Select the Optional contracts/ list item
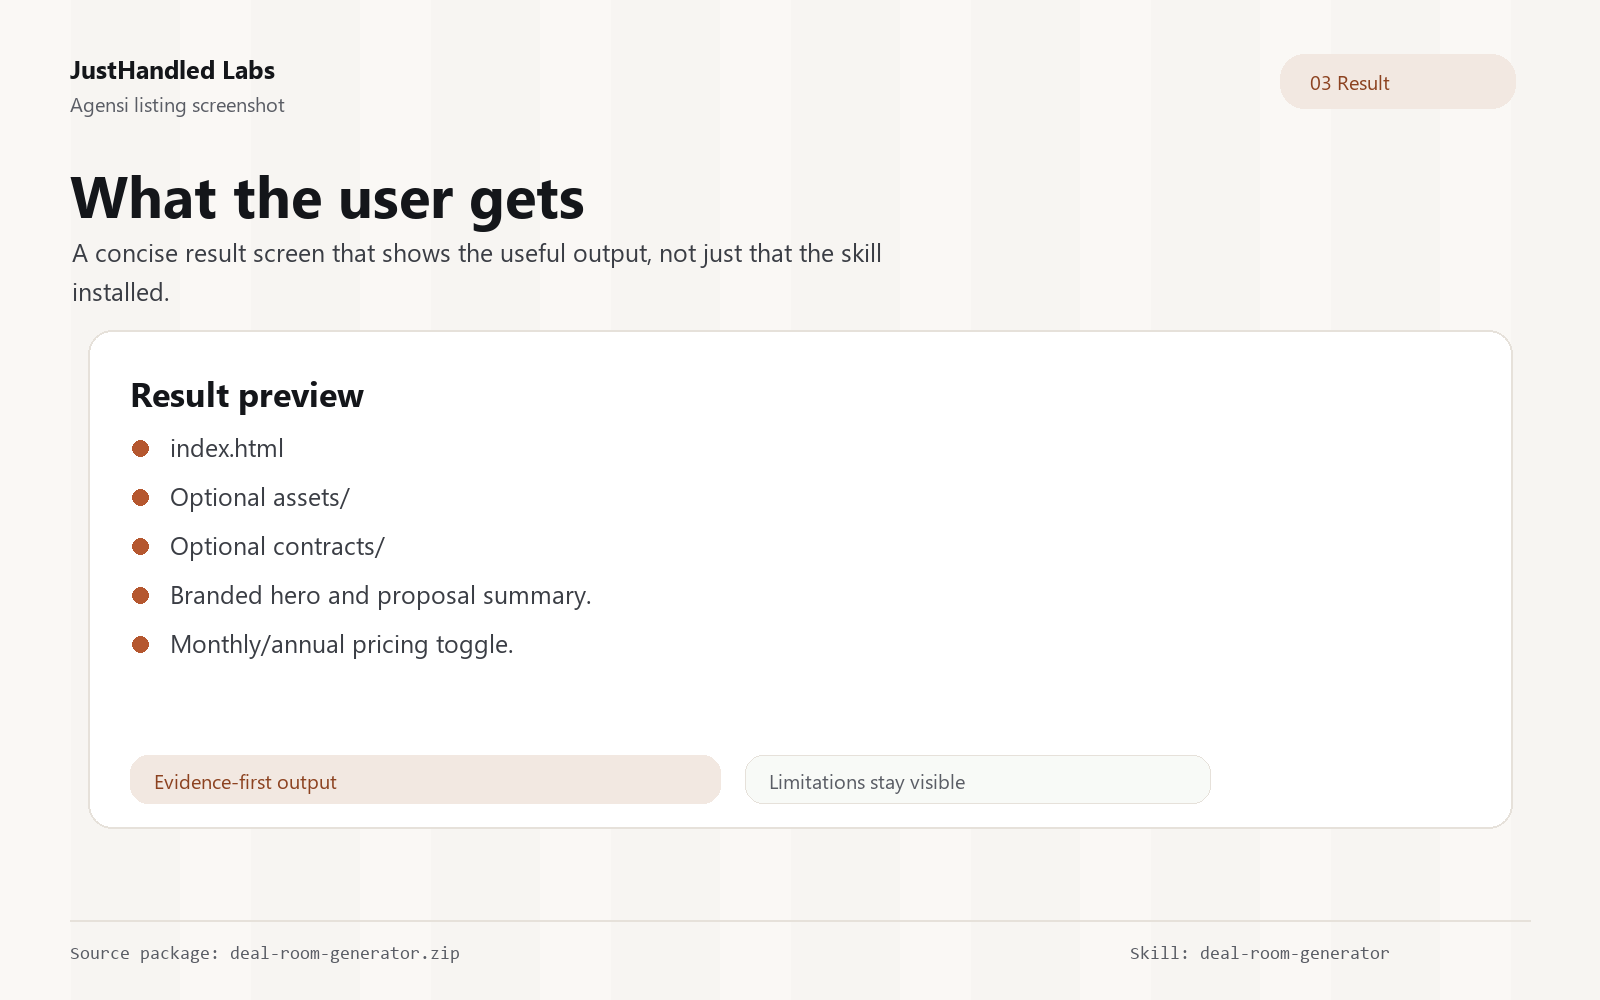 [x=277, y=547]
